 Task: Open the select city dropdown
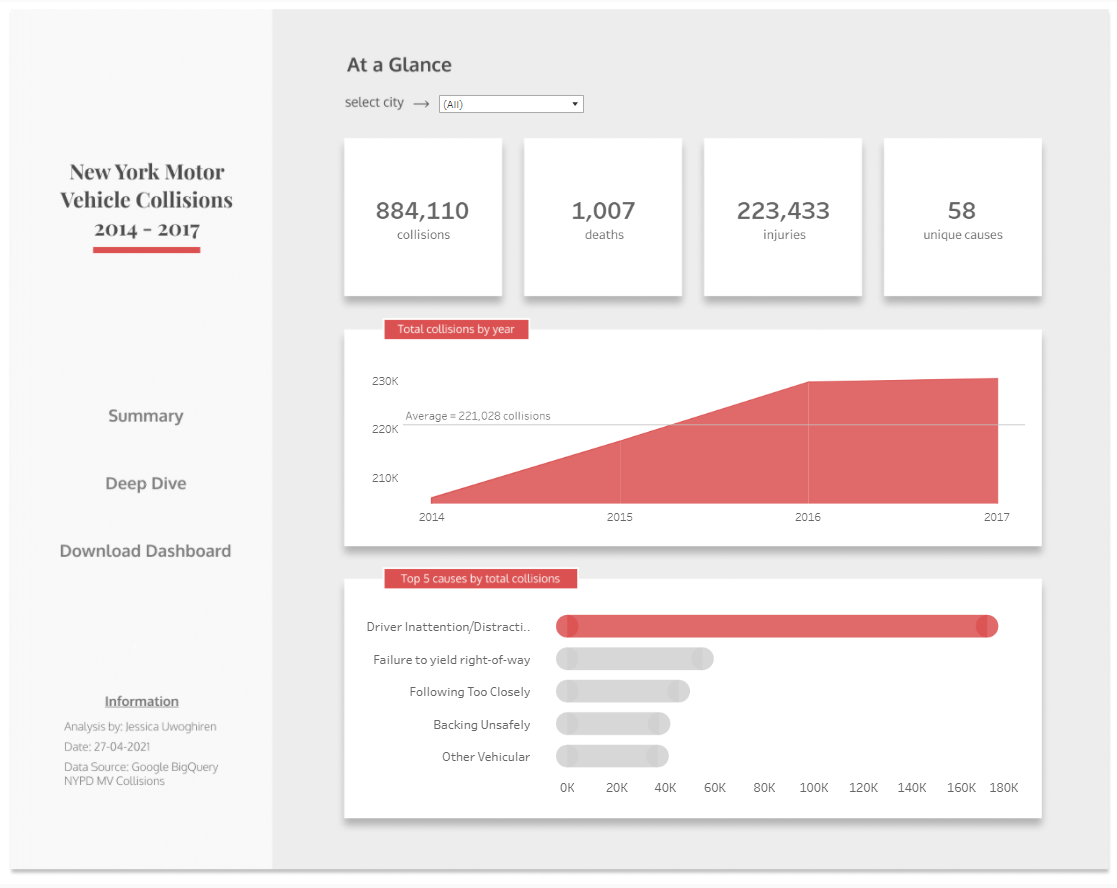click(x=511, y=104)
